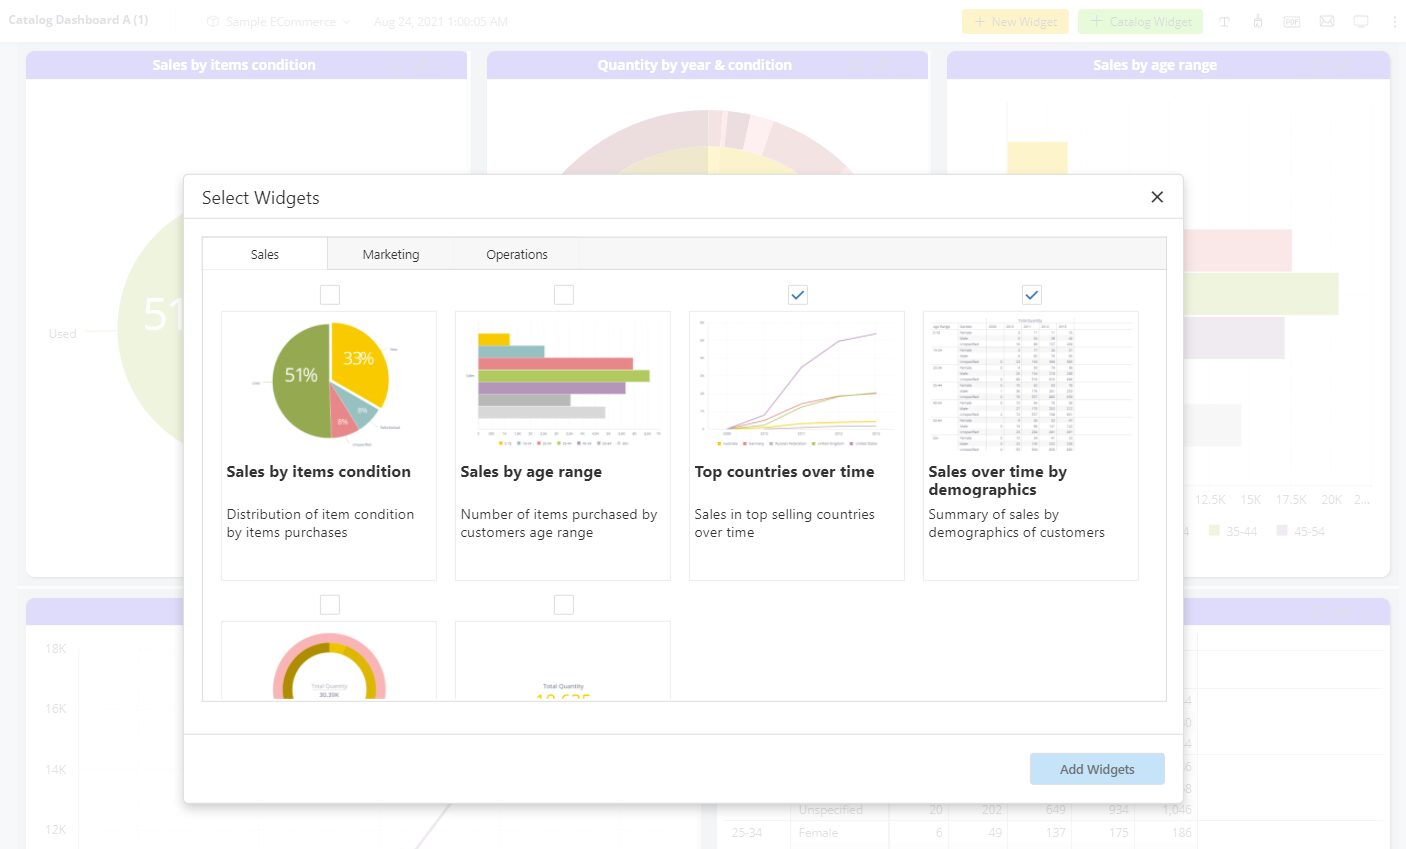Start presentation mode via the monitor icon

(1361, 21)
